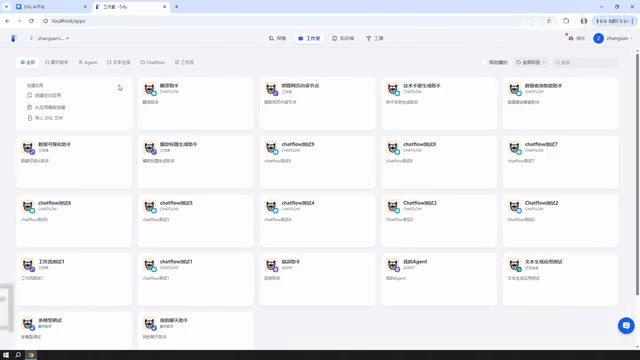The height and width of the screenshot is (360, 640).
Task: Open the Windows Start menu
Action: tap(6, 355)
